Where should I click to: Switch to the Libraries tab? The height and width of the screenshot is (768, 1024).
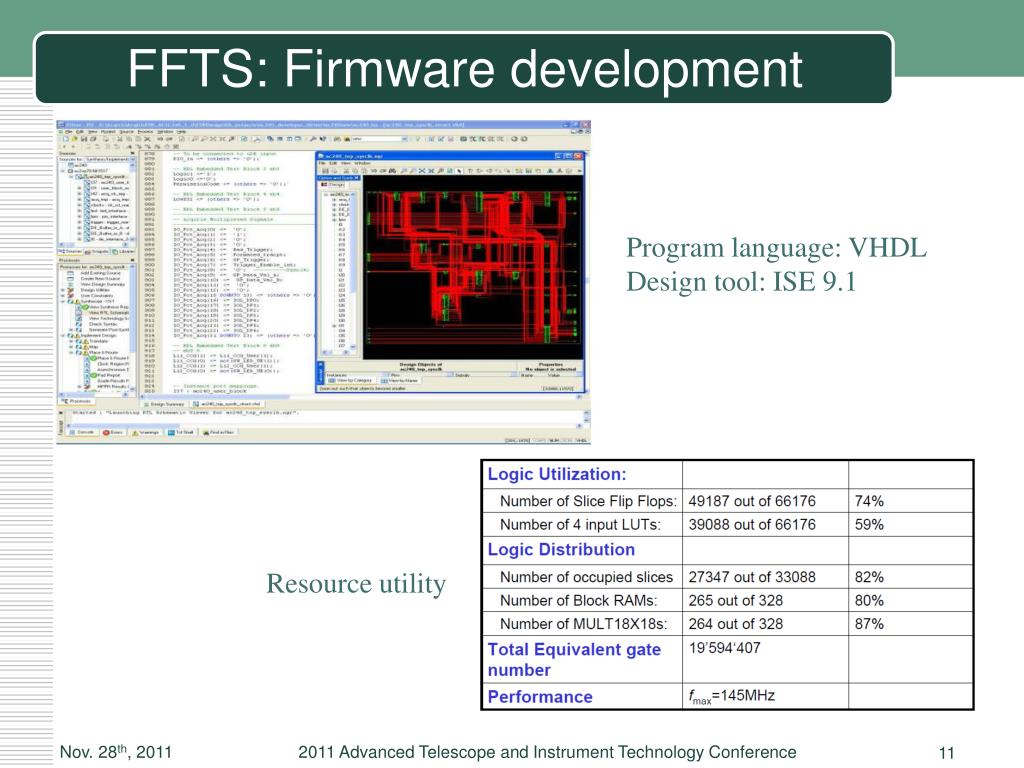[x=123, y=251]
